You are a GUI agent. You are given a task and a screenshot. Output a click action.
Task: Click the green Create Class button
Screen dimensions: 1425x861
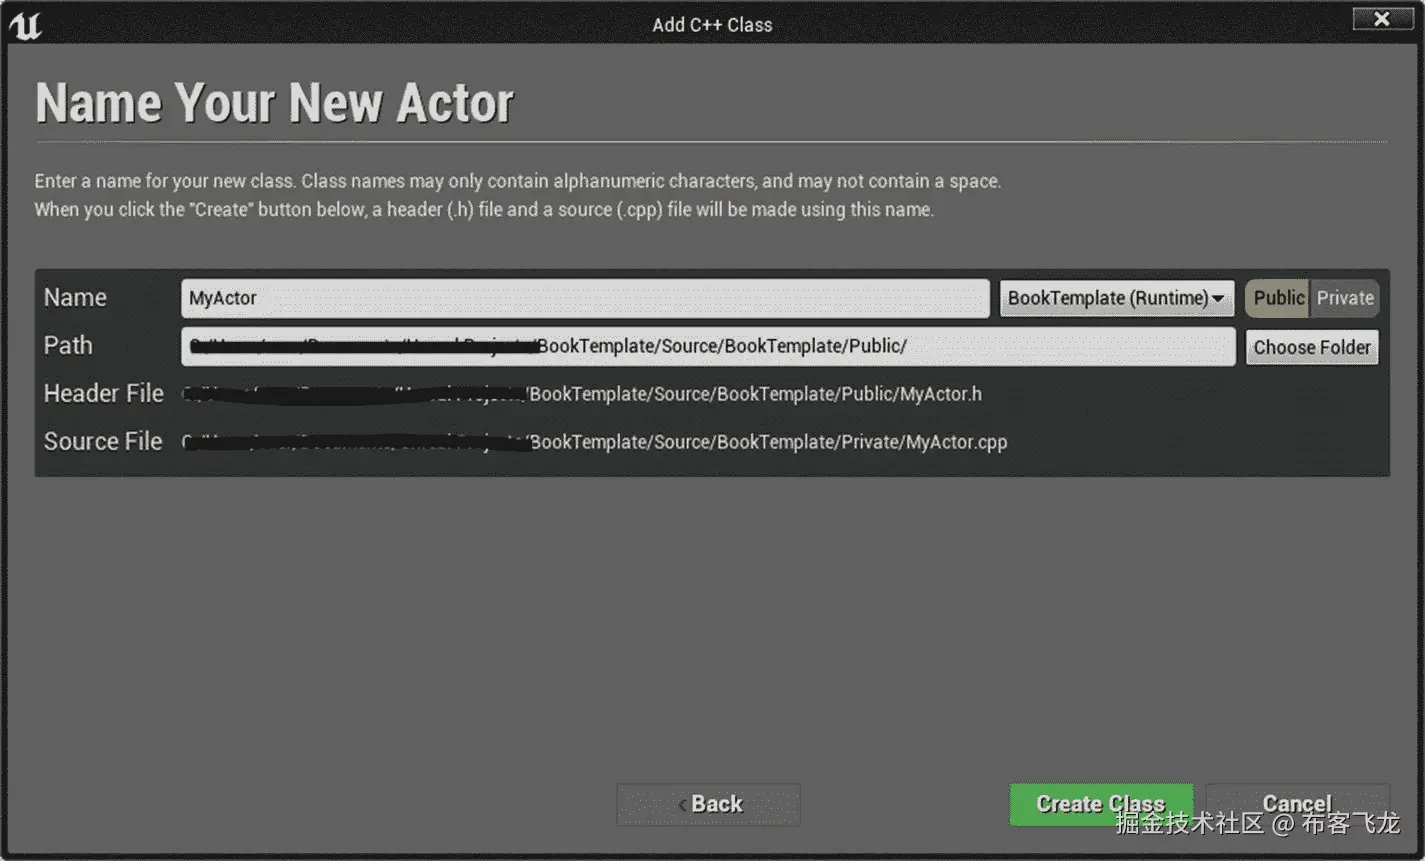[1100, 804]
